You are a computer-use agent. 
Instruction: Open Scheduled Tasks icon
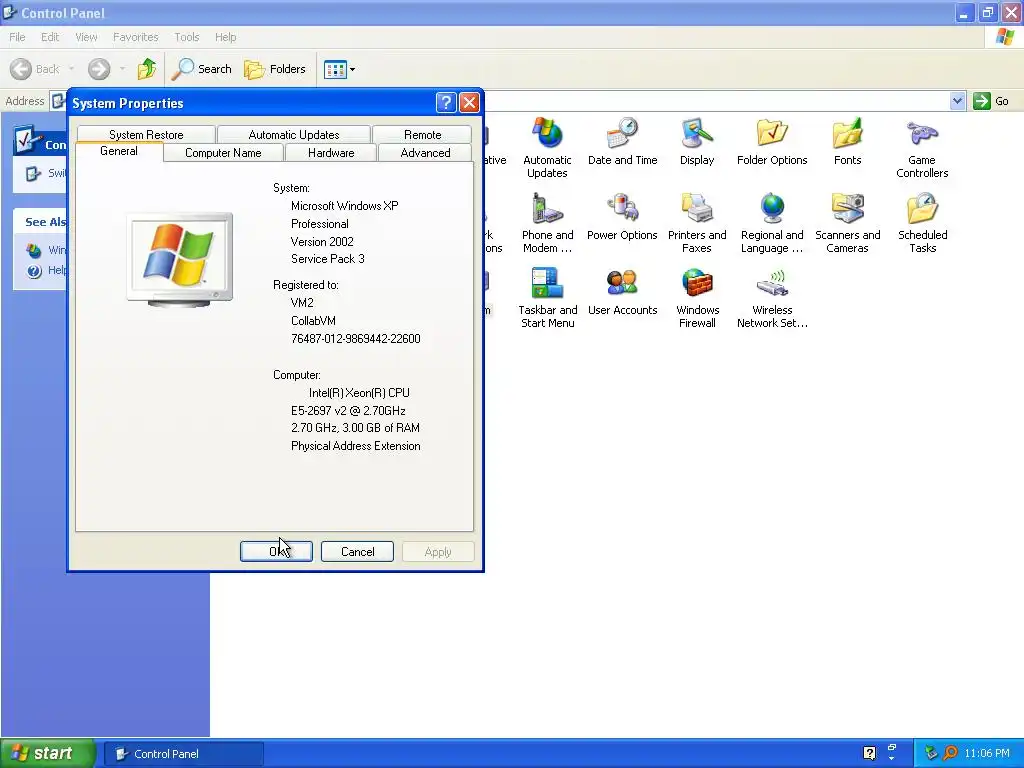922,223
